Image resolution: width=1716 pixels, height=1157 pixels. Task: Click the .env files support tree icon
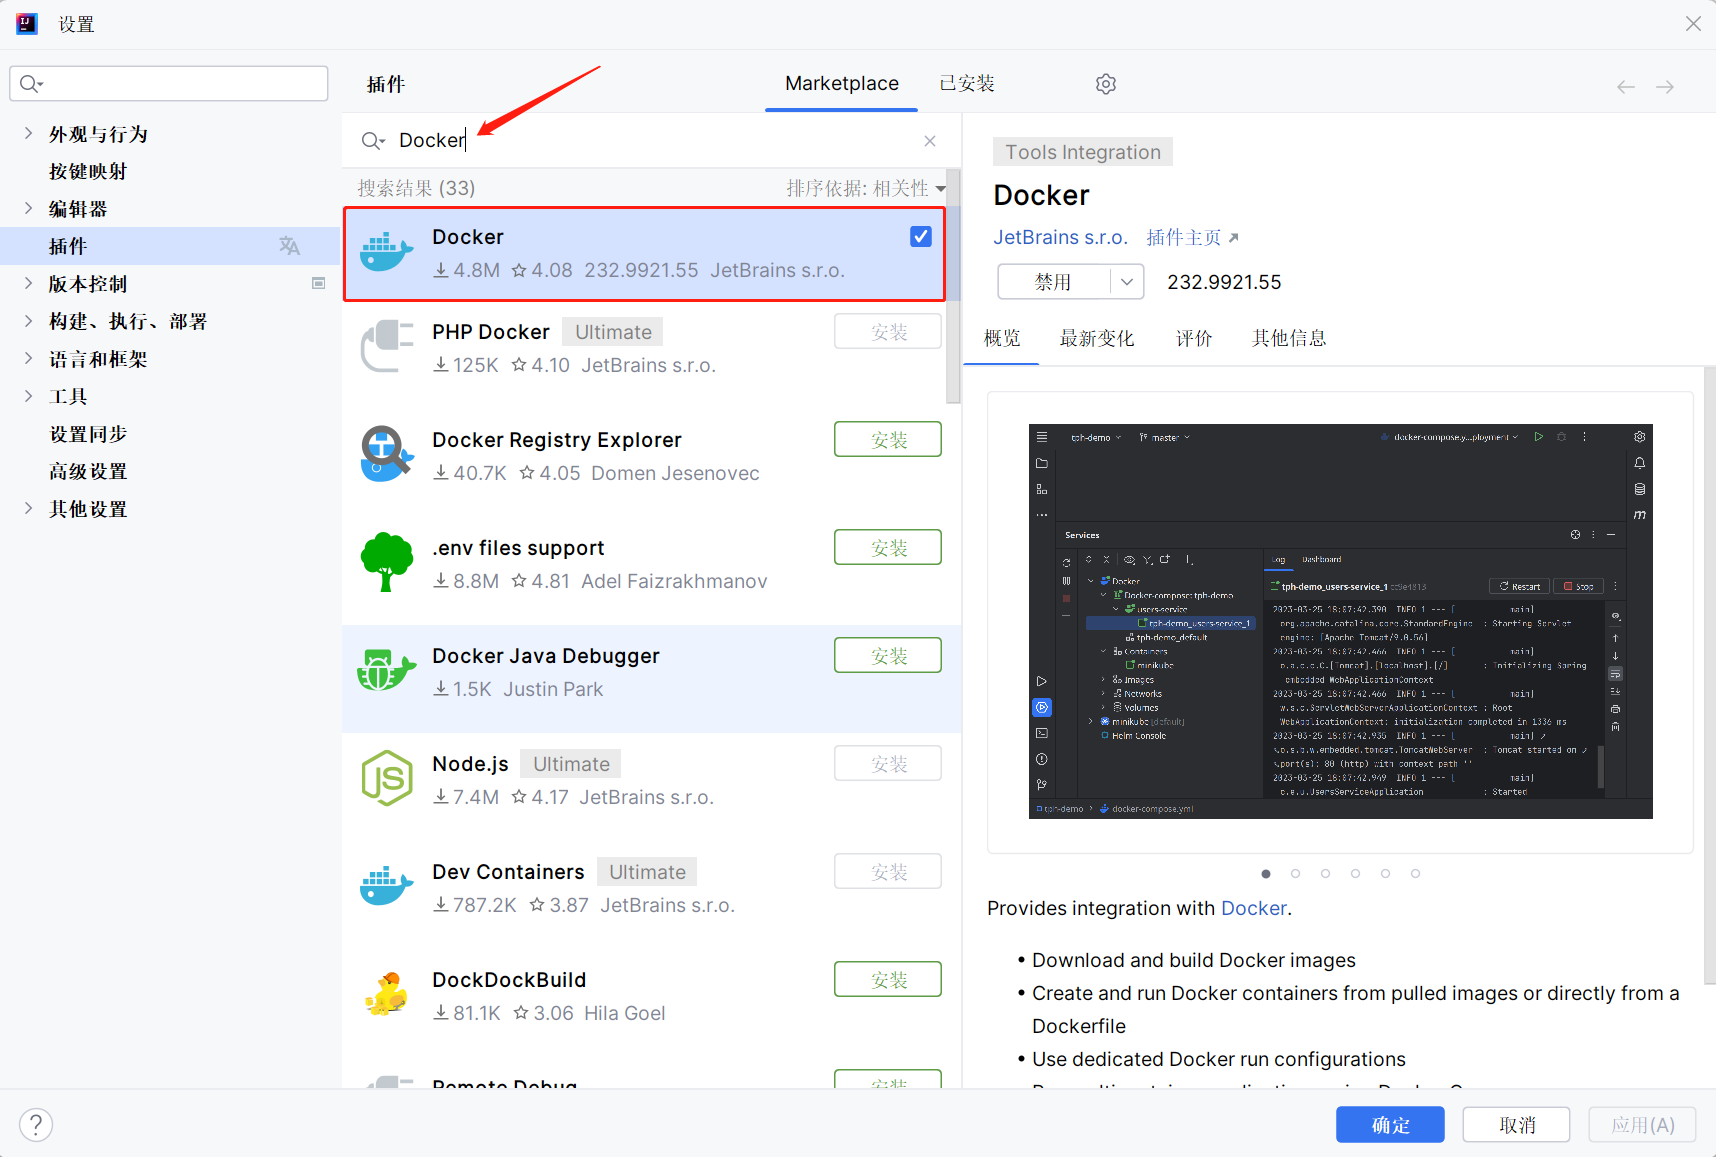[387, 562]
